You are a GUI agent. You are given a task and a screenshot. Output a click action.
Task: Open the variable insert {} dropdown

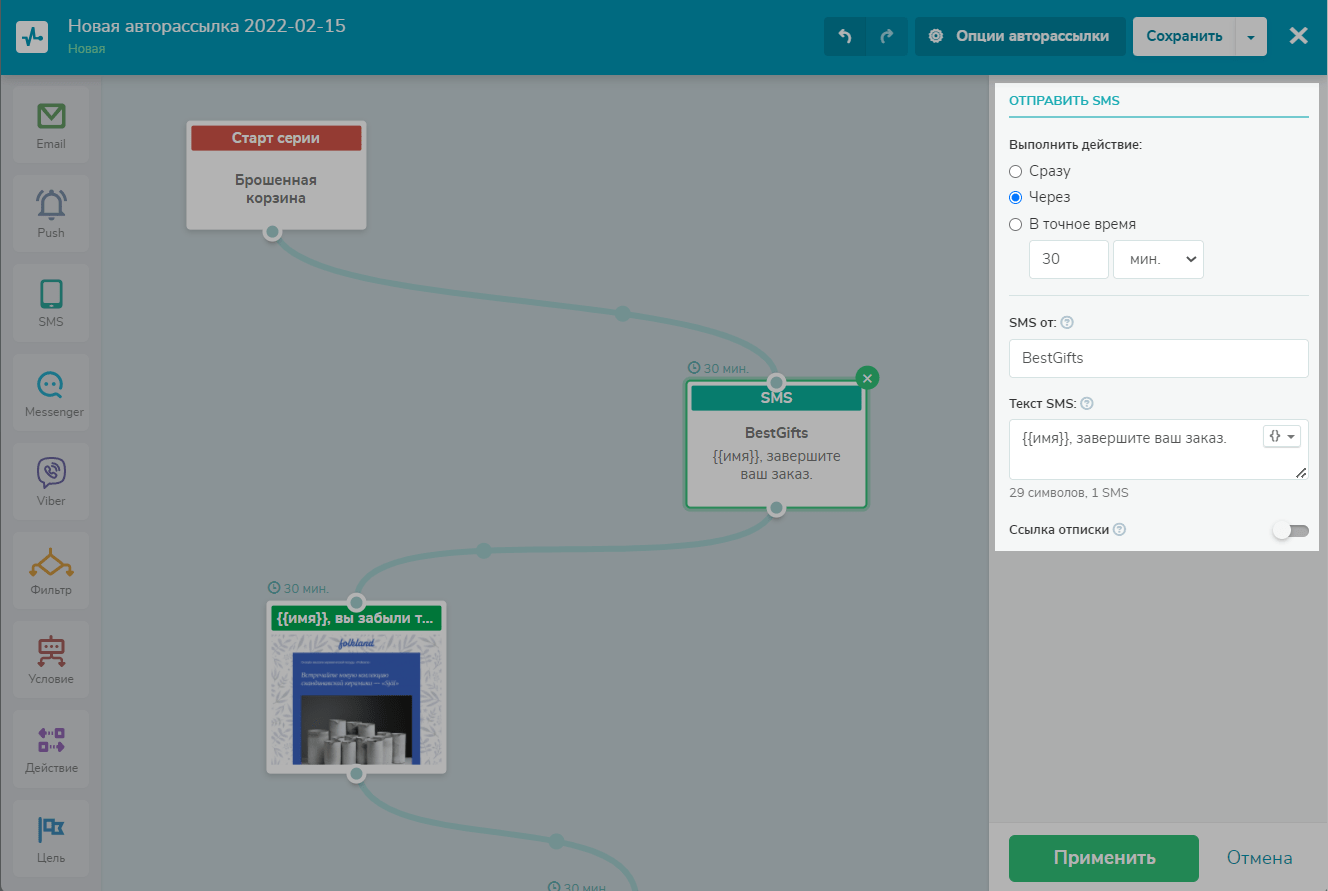click(1281, 437)
